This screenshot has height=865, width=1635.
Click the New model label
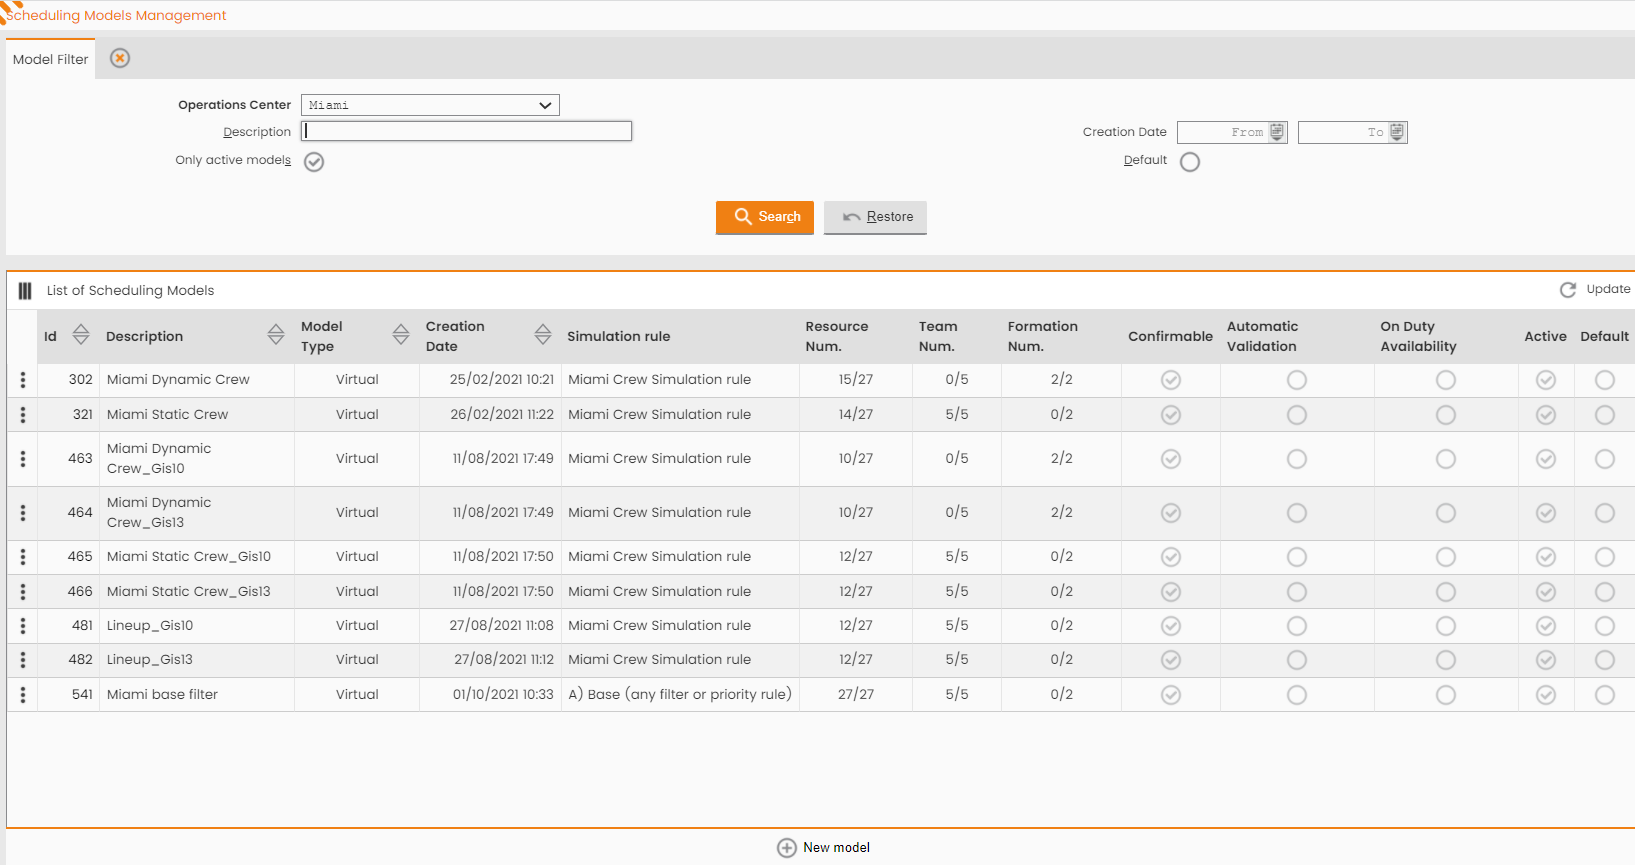[837, 847]
